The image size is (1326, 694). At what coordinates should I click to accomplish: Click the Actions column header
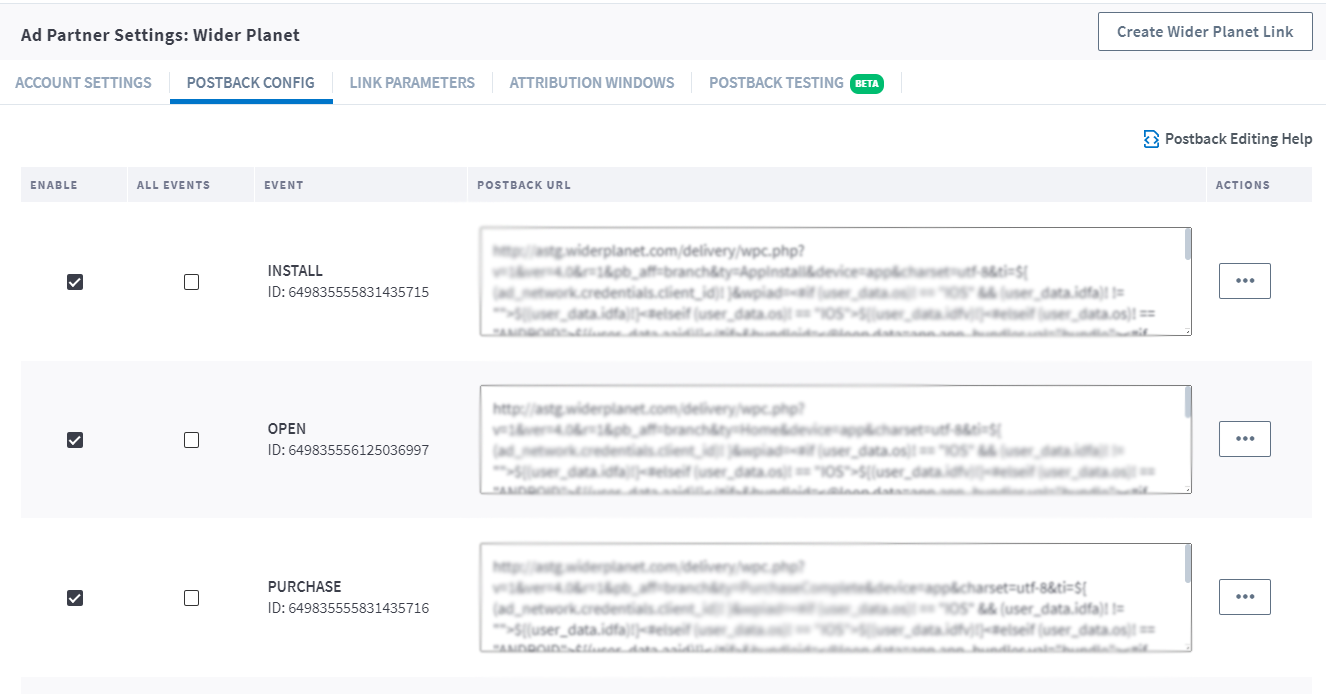pyautogui.click(x=1243, y=185)
